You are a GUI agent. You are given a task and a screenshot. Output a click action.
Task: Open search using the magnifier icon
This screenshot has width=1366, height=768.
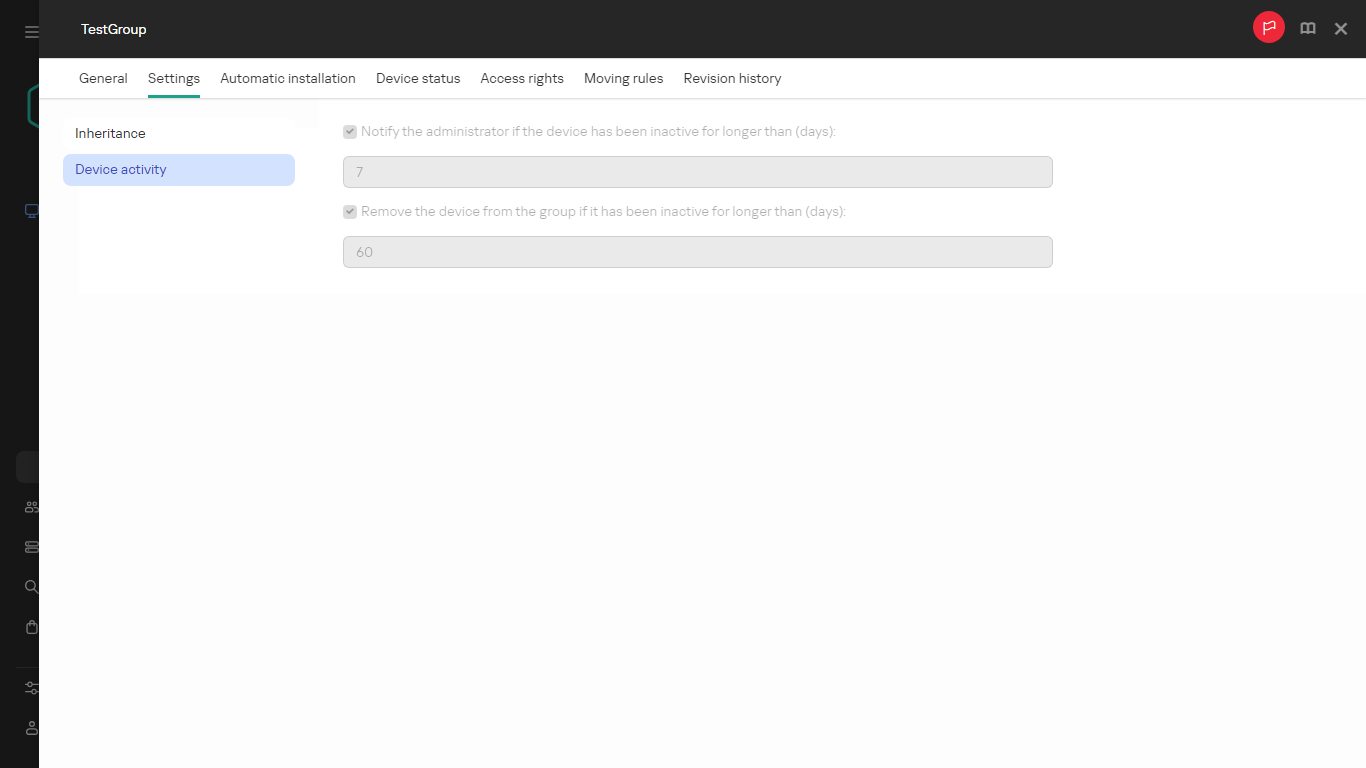(30, 587)
